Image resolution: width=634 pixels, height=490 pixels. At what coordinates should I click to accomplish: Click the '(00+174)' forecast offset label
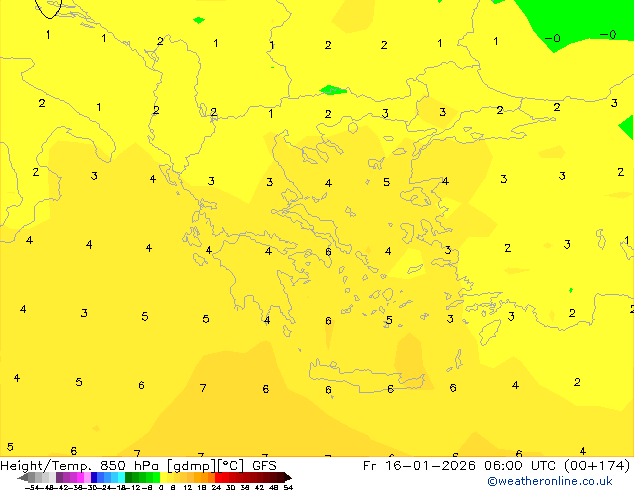(597, 466)
